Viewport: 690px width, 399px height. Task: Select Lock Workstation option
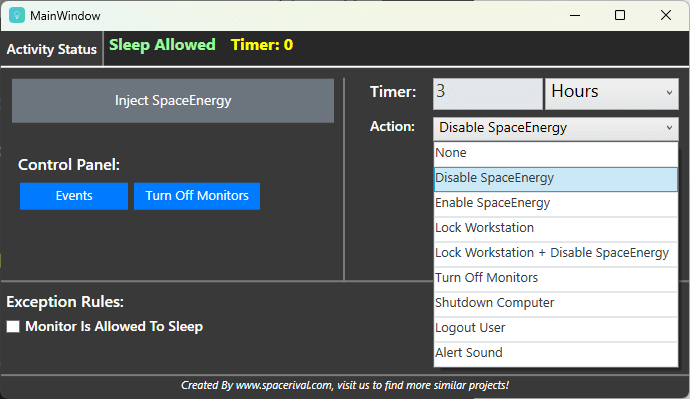[x=556, y=228]
